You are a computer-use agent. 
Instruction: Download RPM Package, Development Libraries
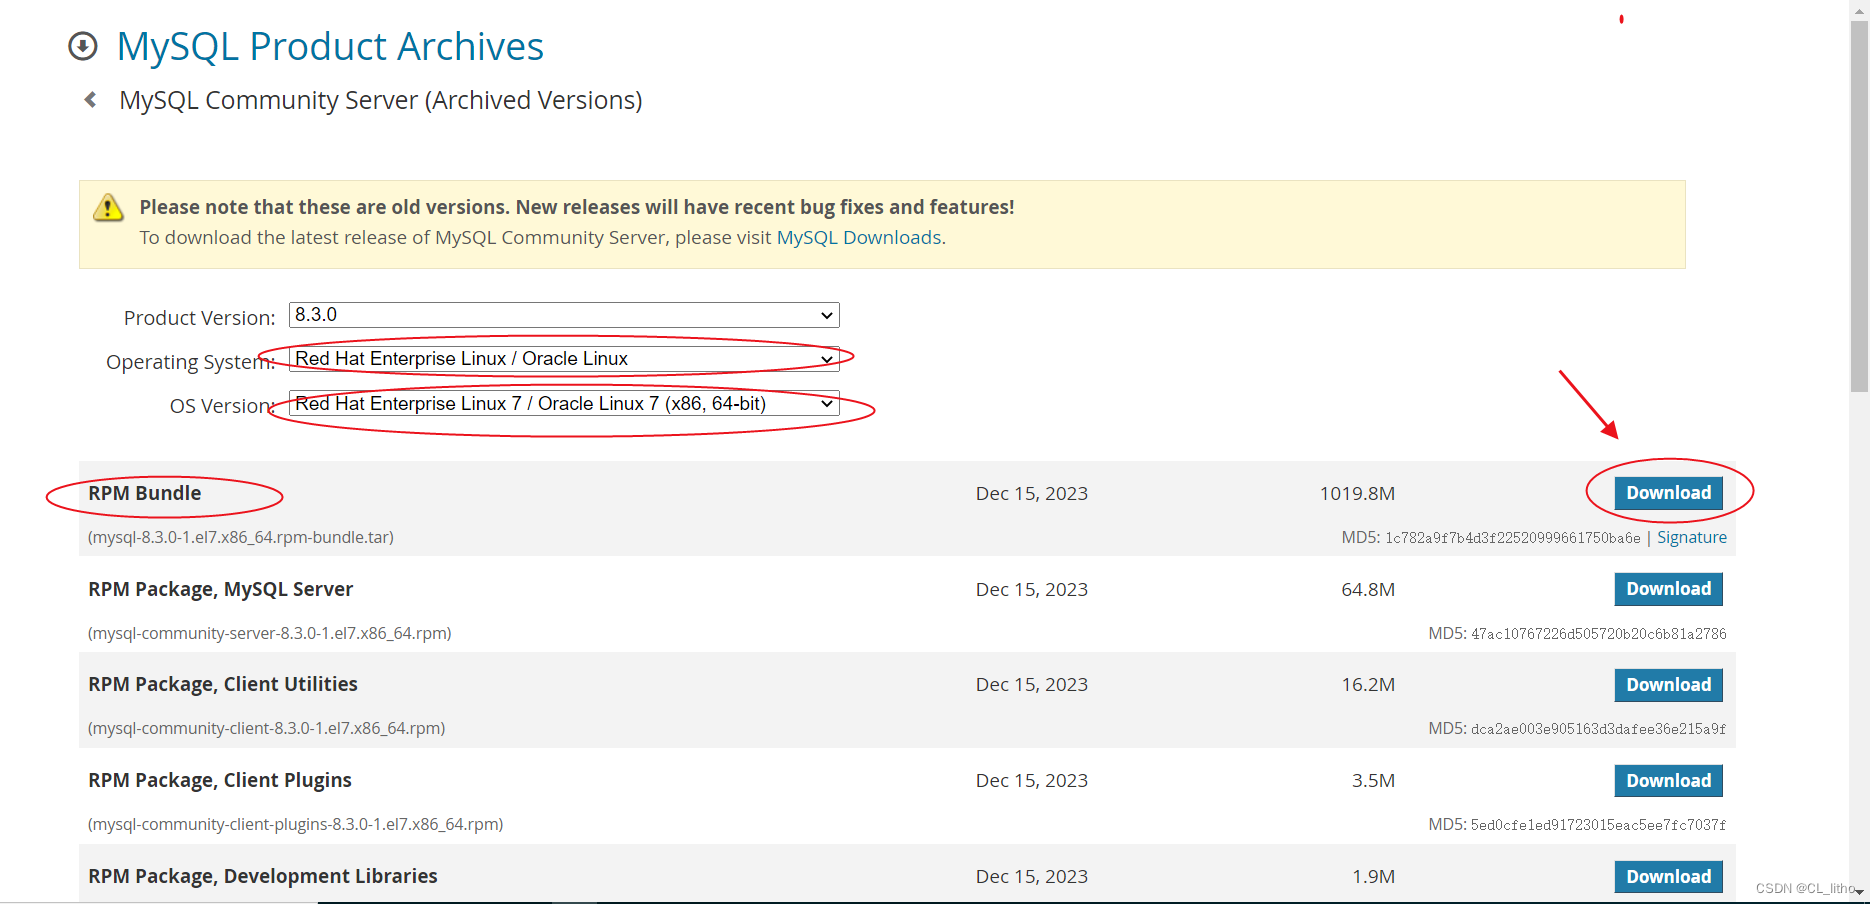point(1668,877)
